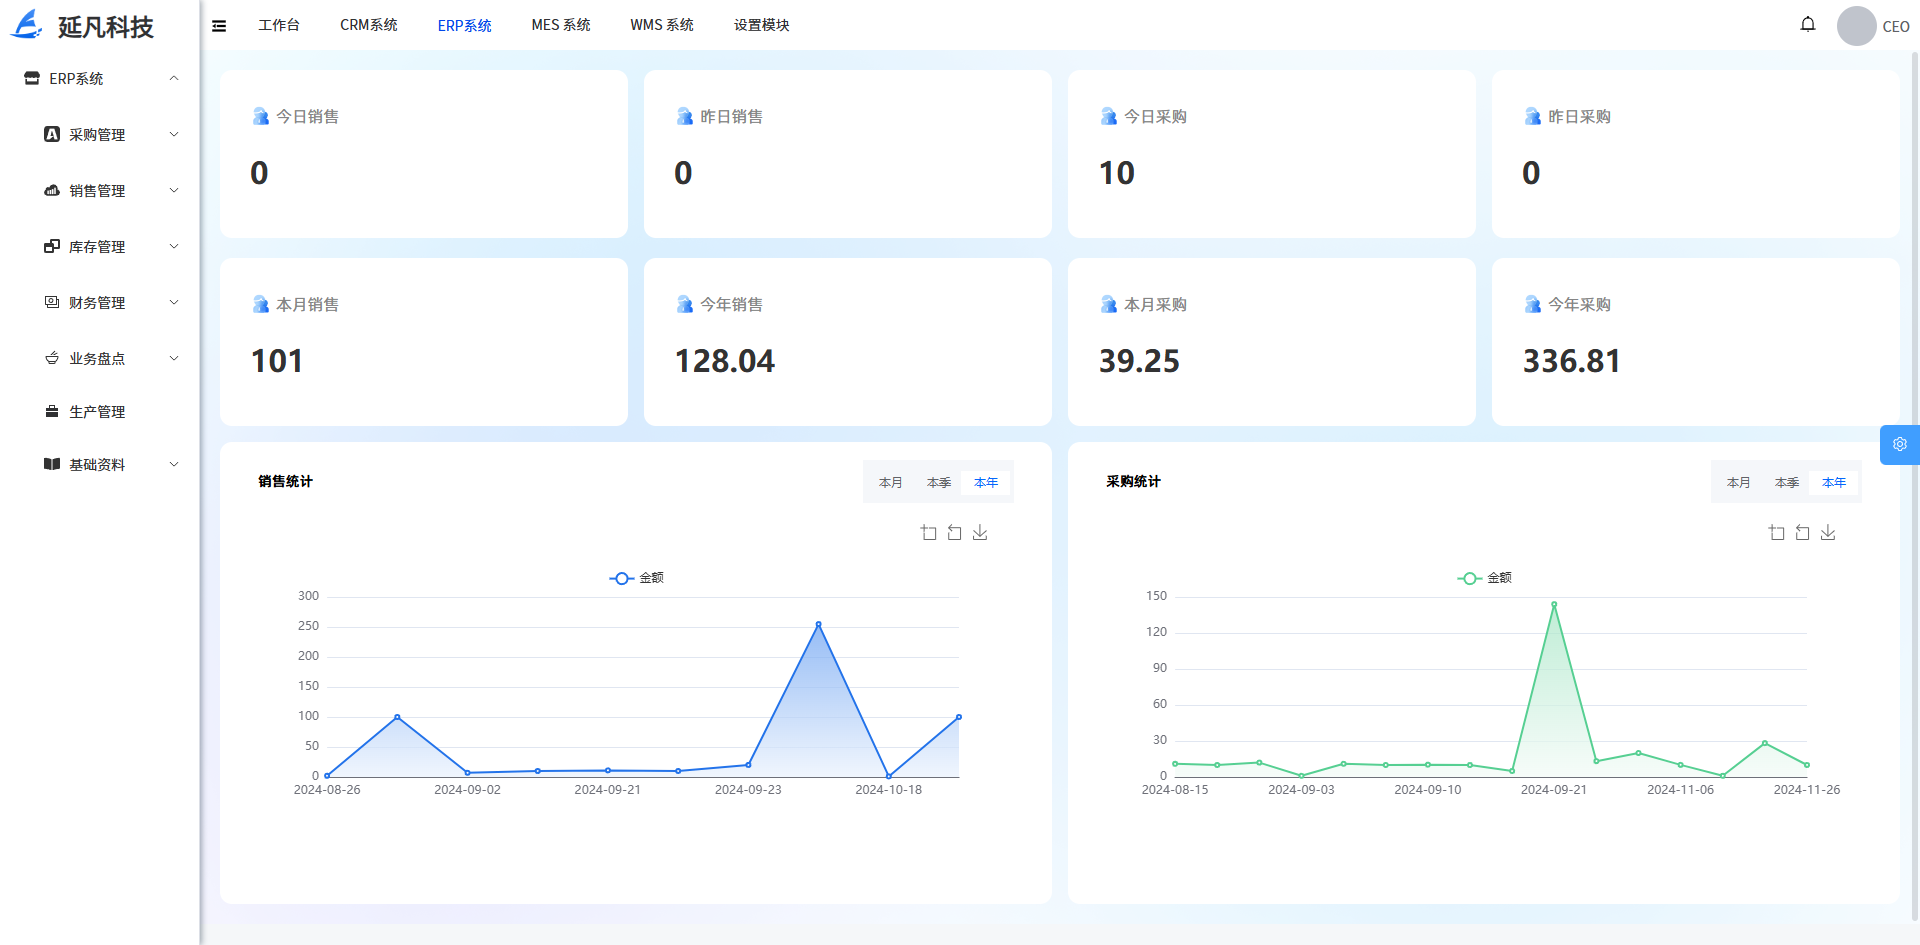
Task: Open 生产管理 in the sidebar
Action: point(97,412)
